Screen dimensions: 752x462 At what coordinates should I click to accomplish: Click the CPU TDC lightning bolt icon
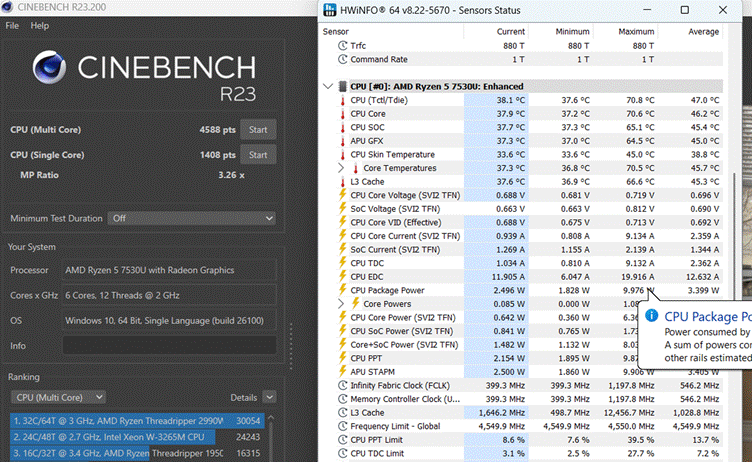(342, 263)
